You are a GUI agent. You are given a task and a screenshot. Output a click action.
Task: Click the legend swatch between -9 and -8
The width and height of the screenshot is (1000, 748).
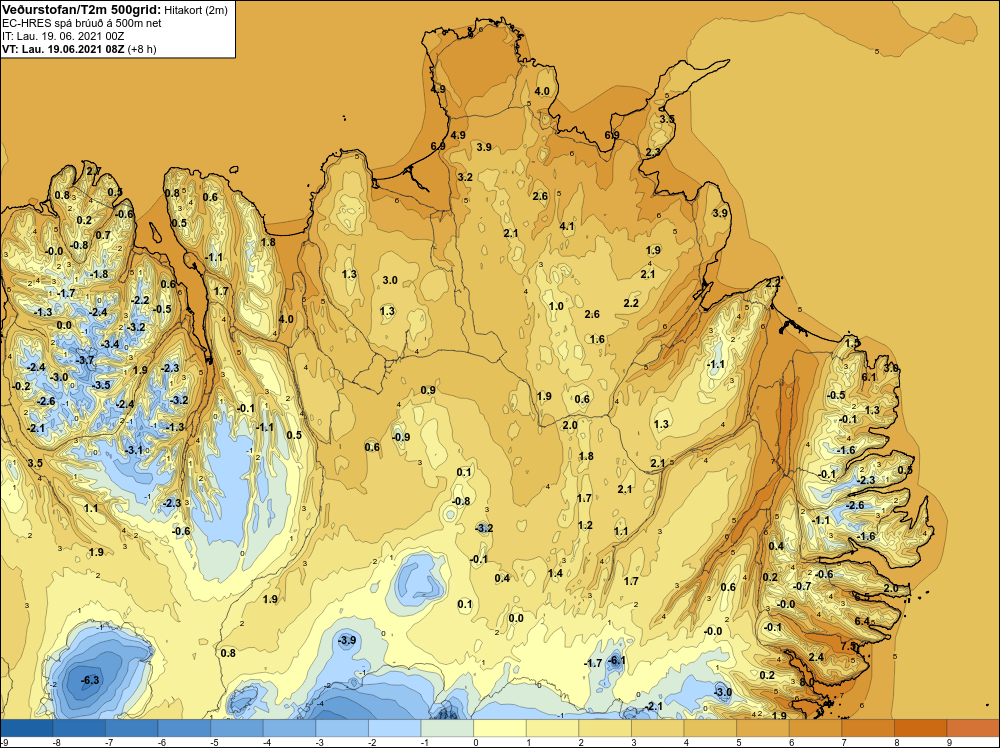pyautogui.click(x=27, y=728)
